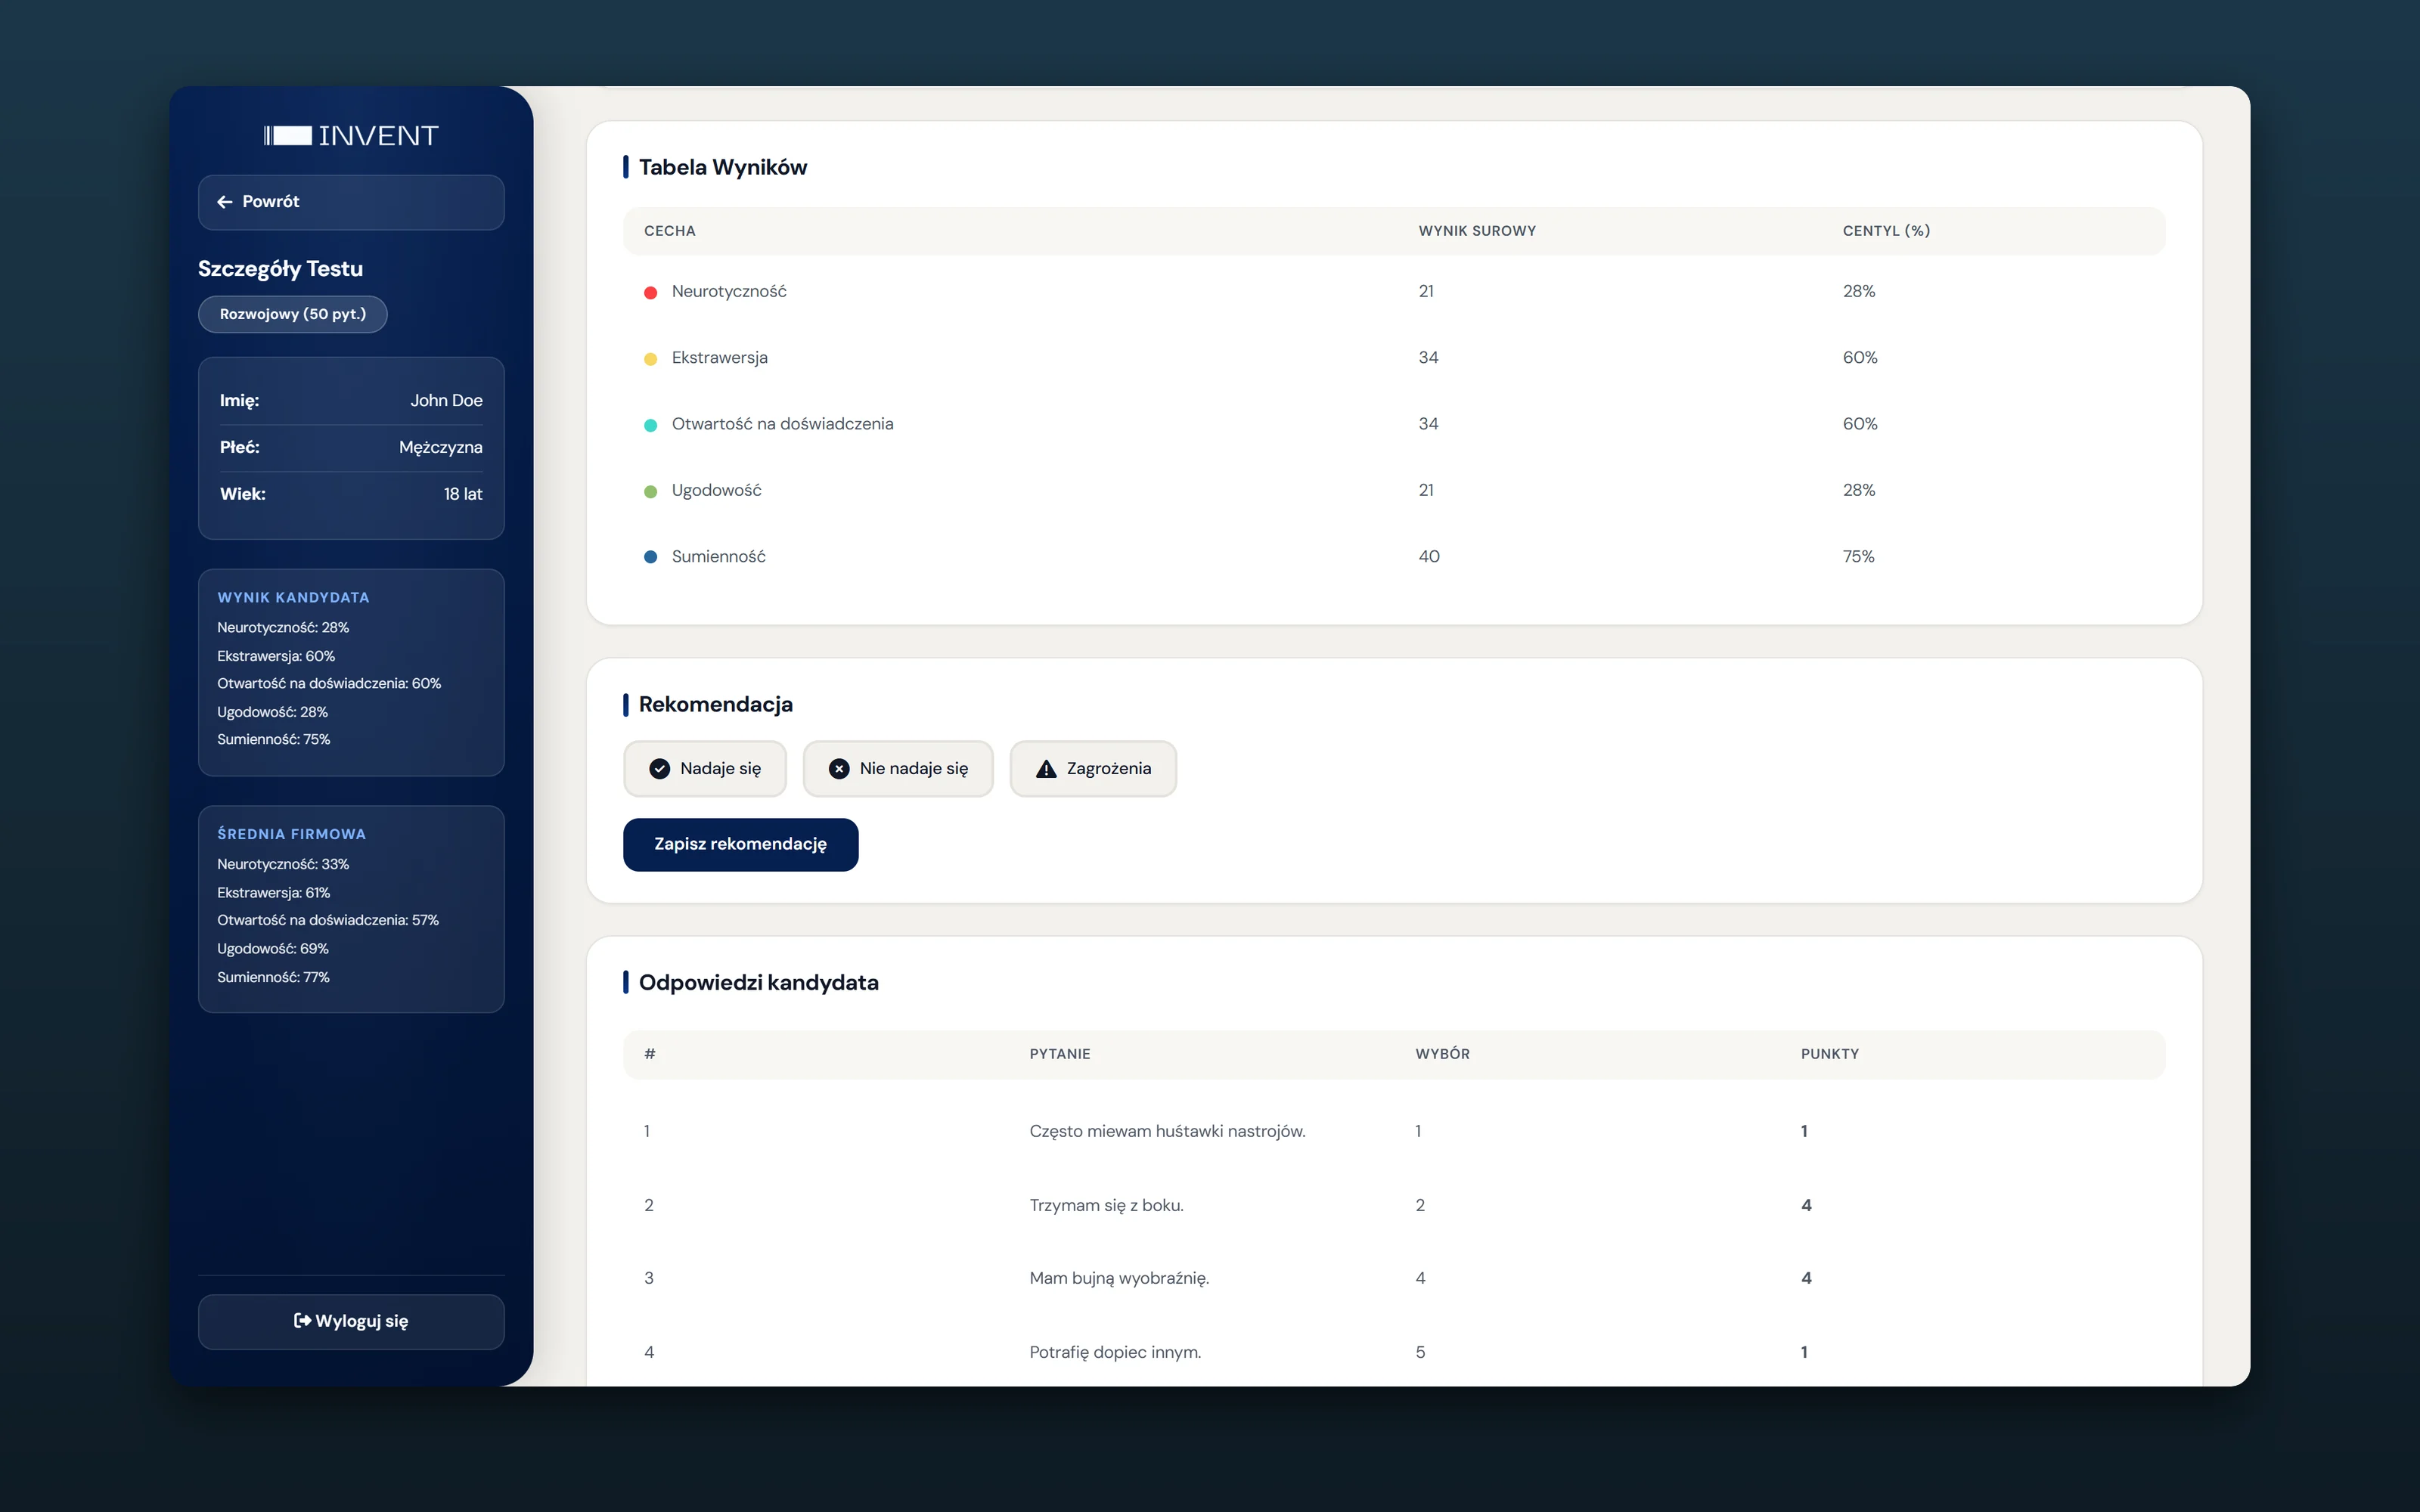Click the Mężczyzna gender value

[x=440, y=447]
